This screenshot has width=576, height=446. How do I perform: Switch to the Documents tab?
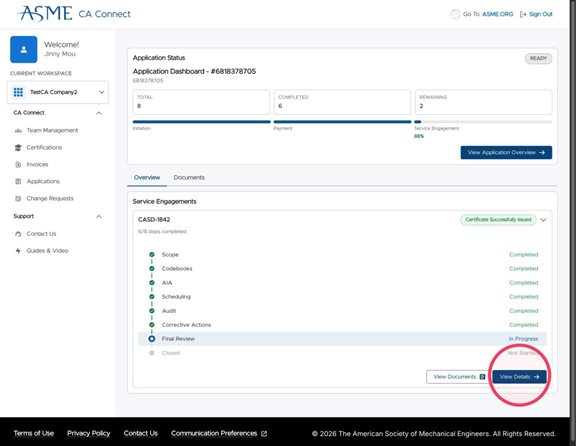[189, 177]
